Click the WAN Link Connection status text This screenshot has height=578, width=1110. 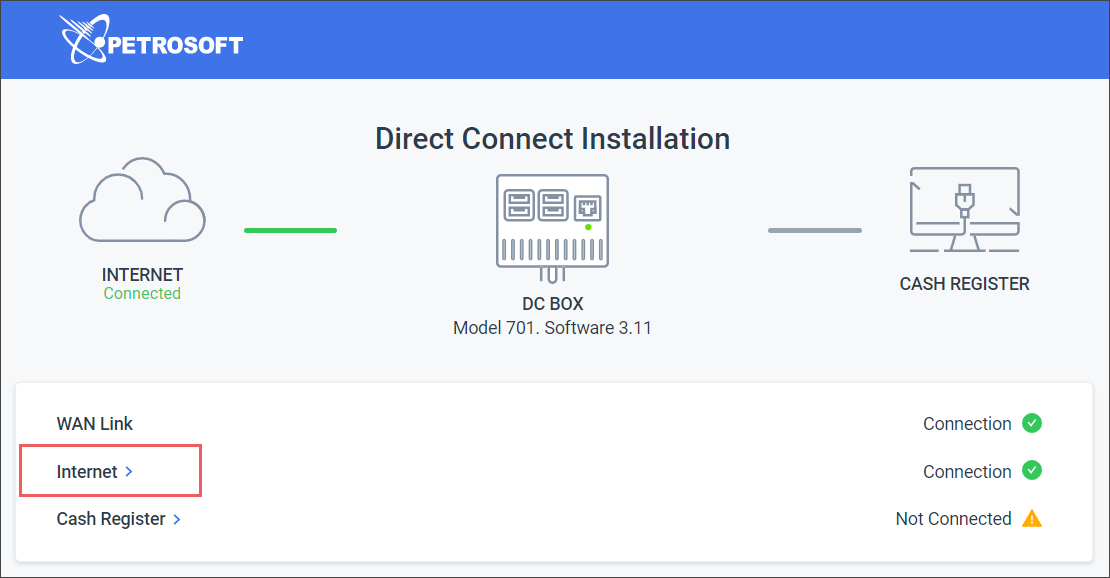point(967,424)
